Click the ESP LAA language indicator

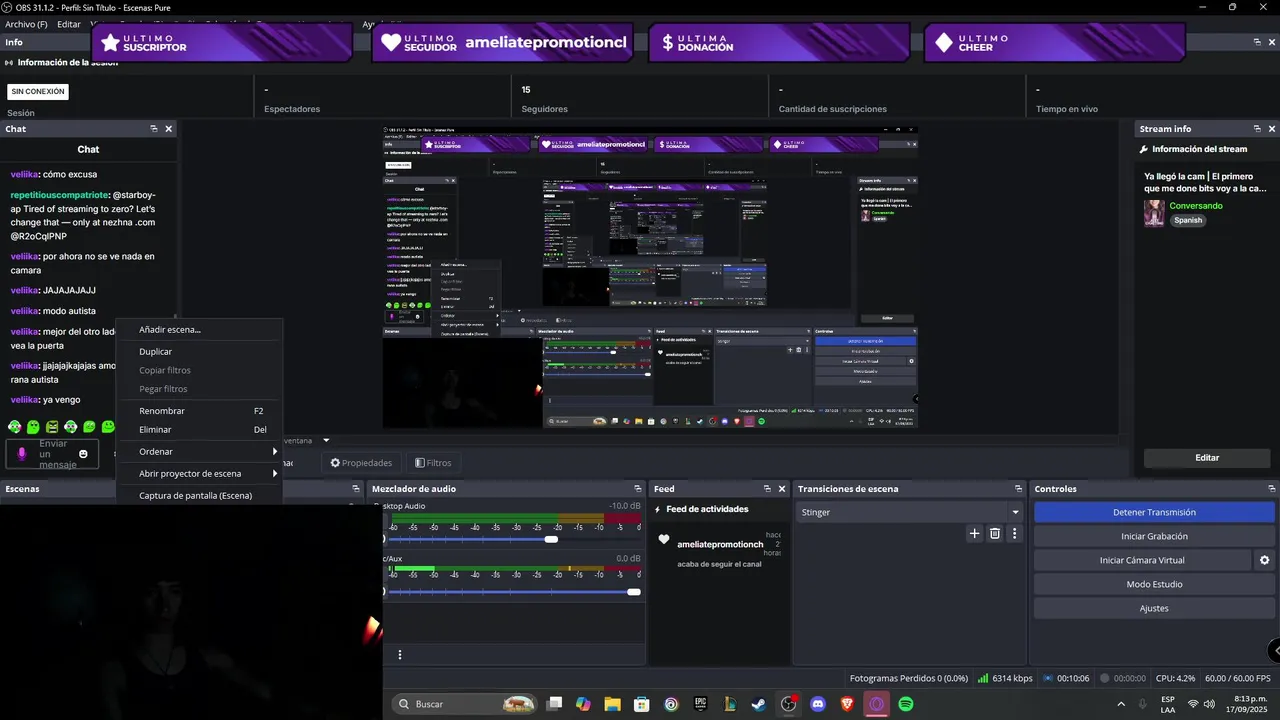click(1168, 704)
